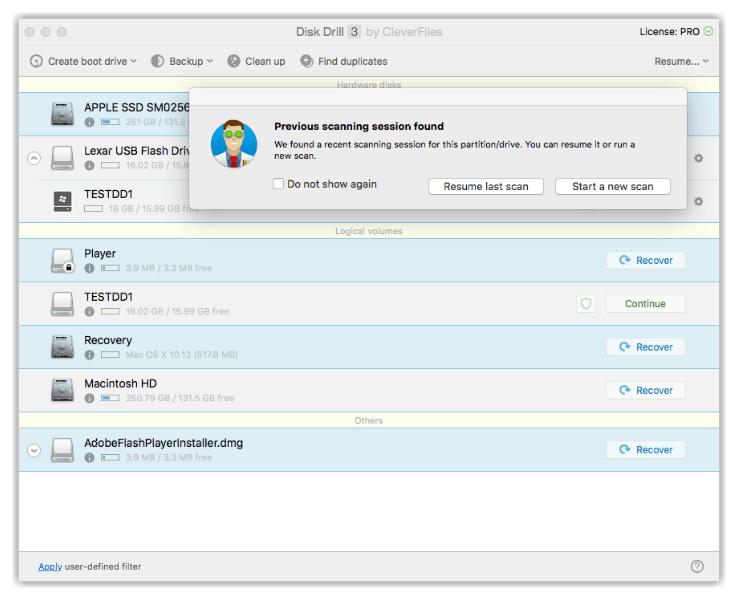Show info for AdobeFlashPlayerInstaller.dmg
Image resolution: width=740 pixels, height=602 pixels.
pyautogui.click(x=89, y=458)
